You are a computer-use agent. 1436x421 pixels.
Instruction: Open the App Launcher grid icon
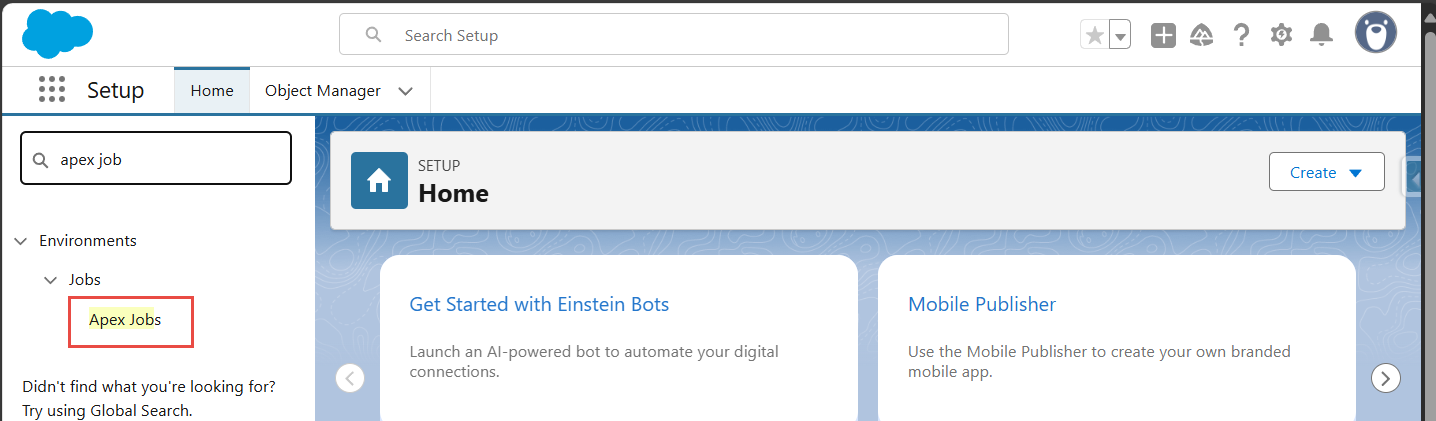[52, 90]
